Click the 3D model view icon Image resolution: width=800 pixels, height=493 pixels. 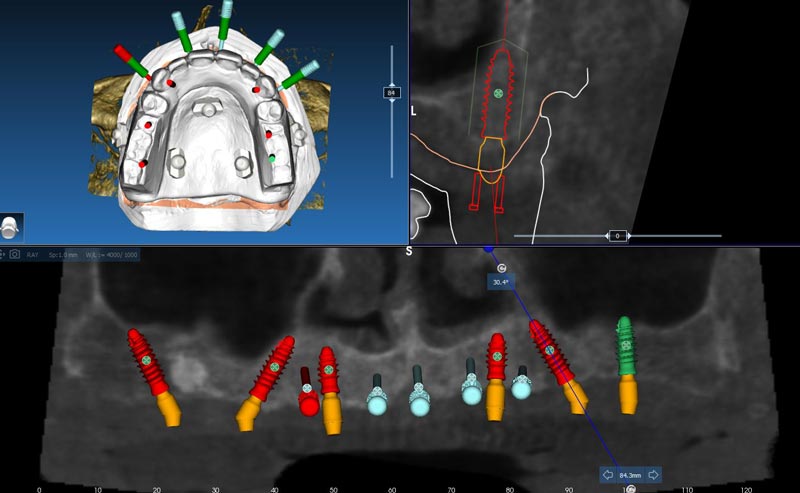click(11, 227)
